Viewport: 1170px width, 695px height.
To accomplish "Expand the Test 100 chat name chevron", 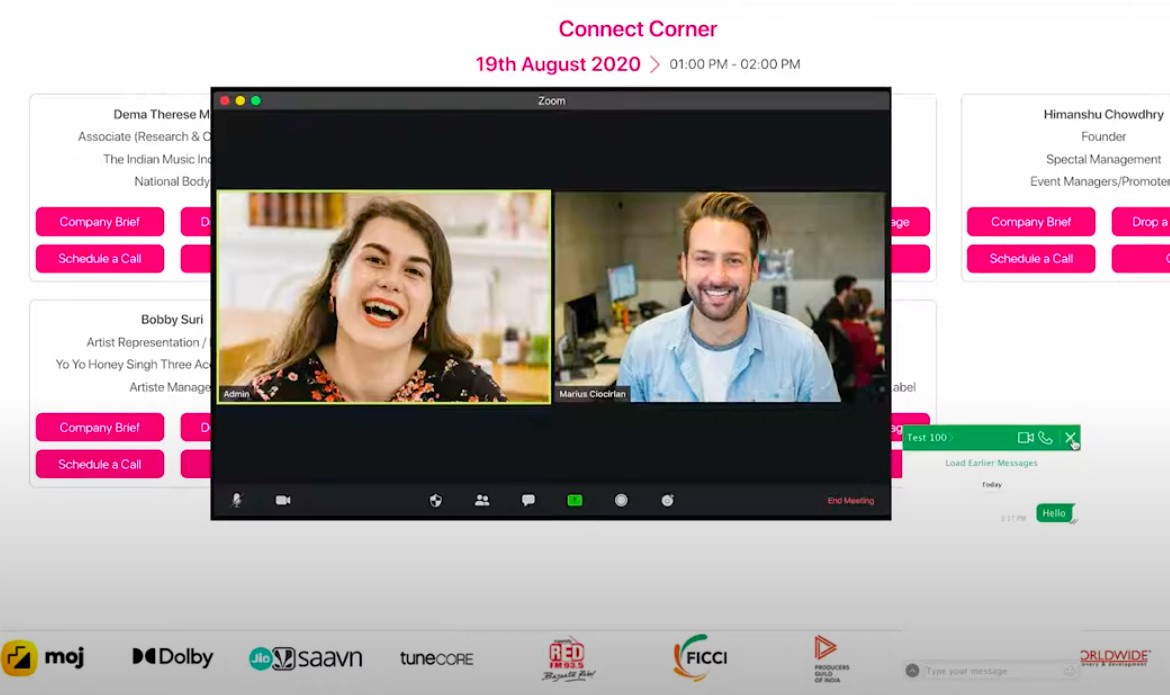I will click(x=952, y=438).
